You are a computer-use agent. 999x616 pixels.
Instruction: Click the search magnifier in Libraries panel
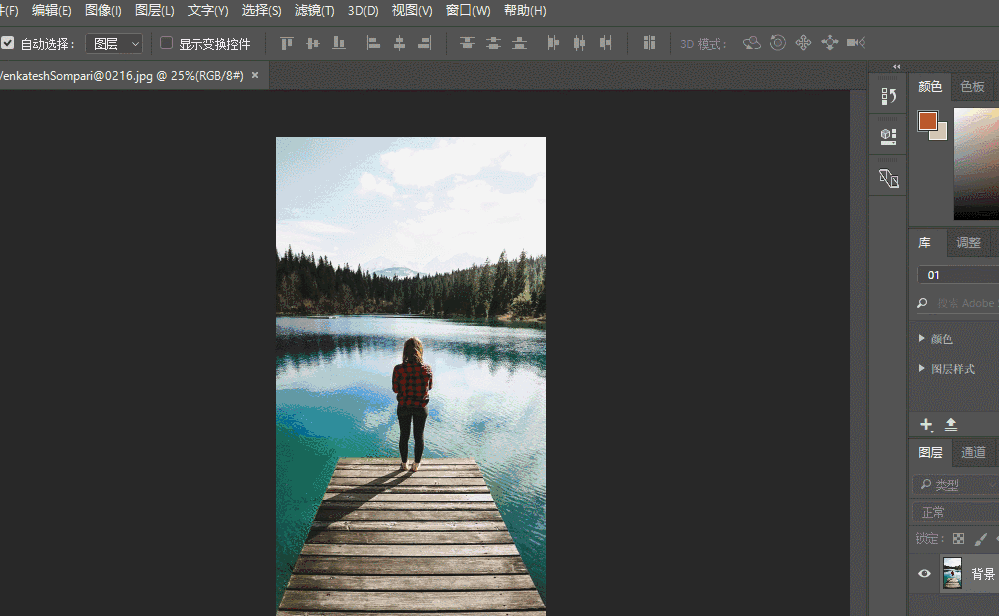click(922, 303)
